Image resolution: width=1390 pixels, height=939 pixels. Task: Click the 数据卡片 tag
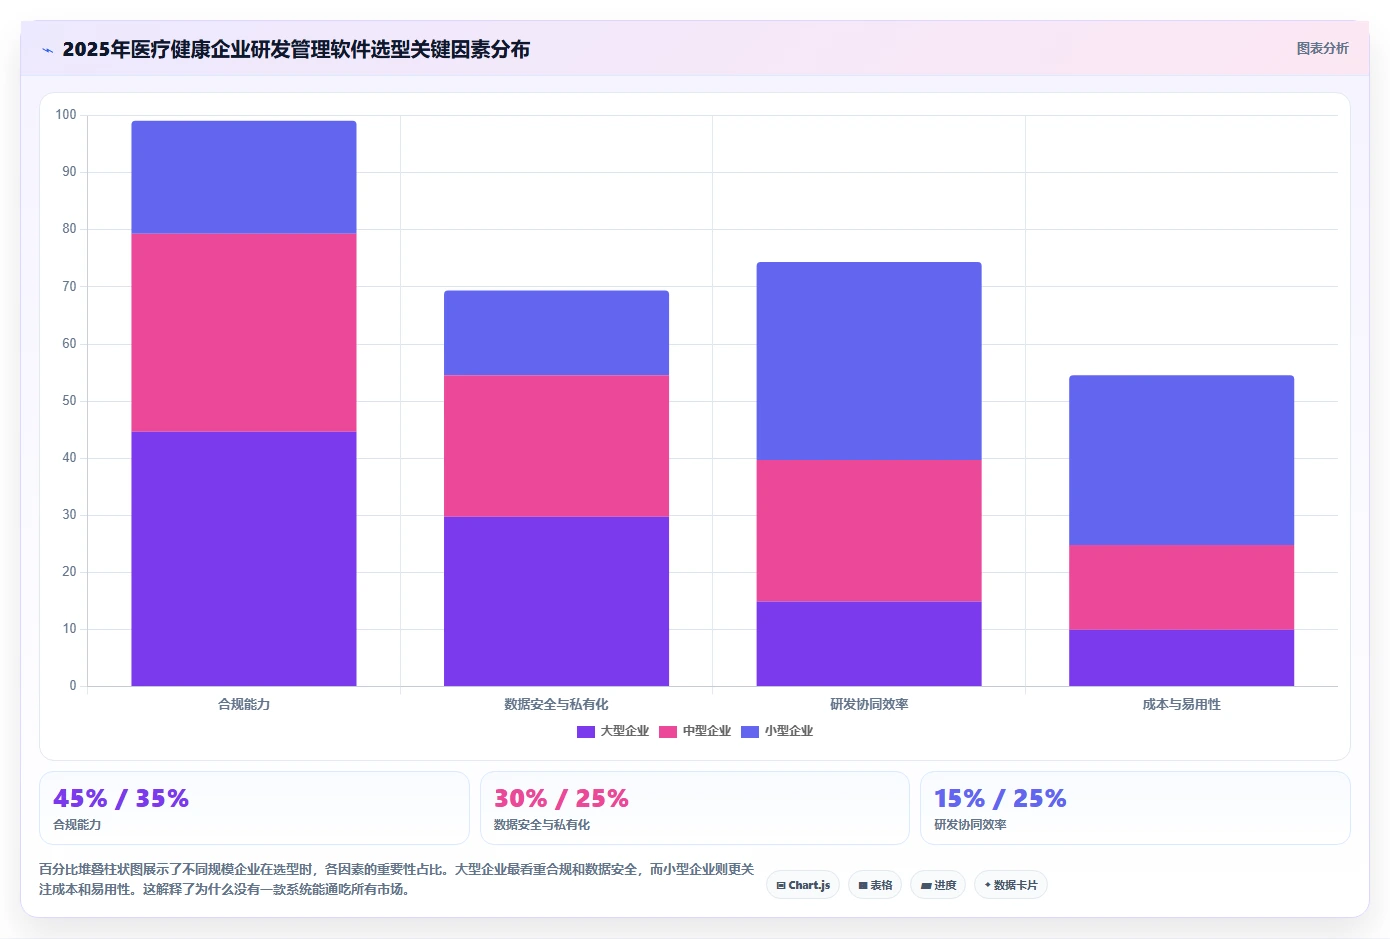[1011, 885]
